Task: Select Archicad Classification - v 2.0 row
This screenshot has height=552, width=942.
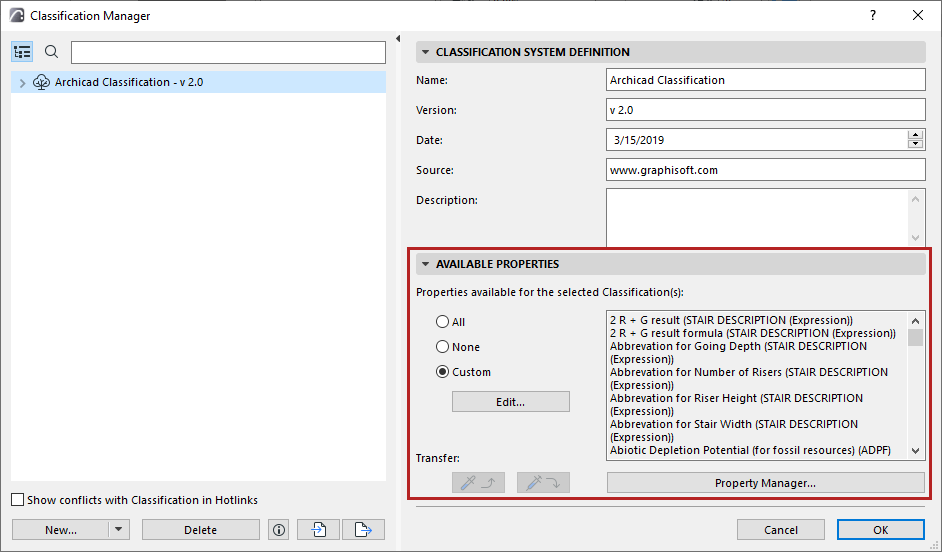Action: [x=198, y=82]
